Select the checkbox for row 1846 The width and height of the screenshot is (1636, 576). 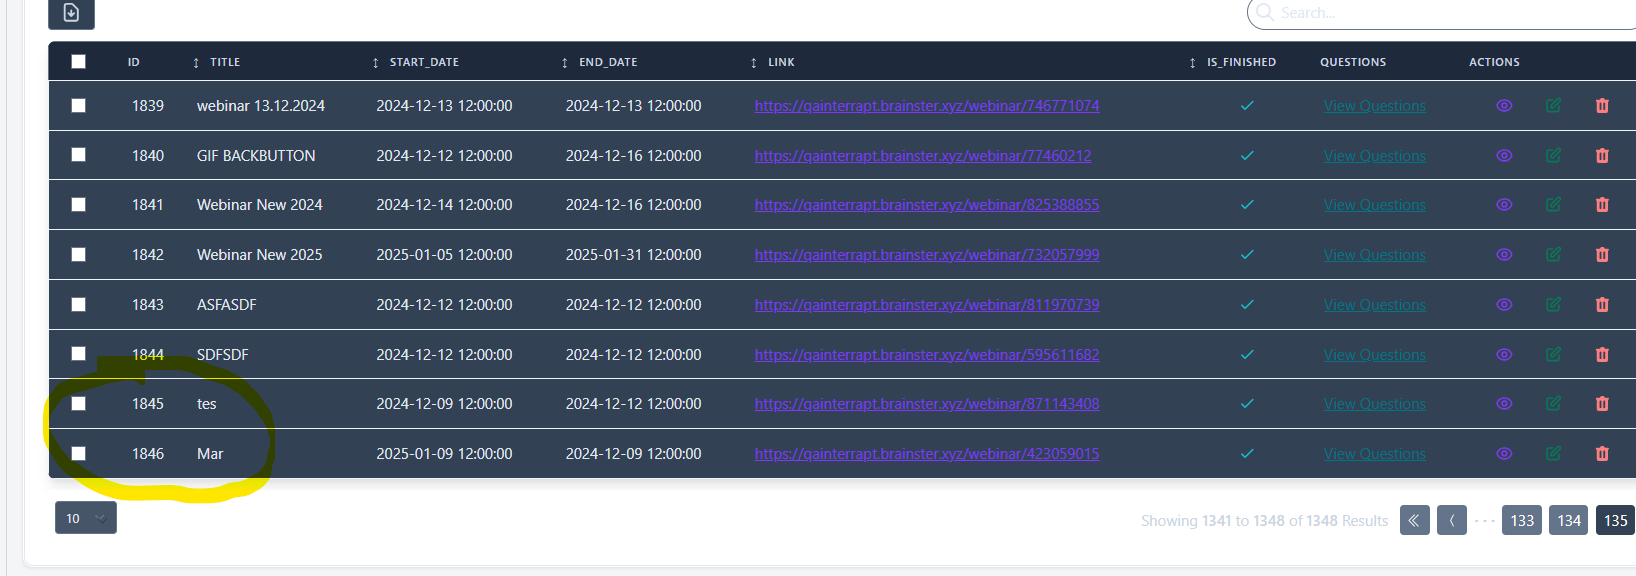79,454
